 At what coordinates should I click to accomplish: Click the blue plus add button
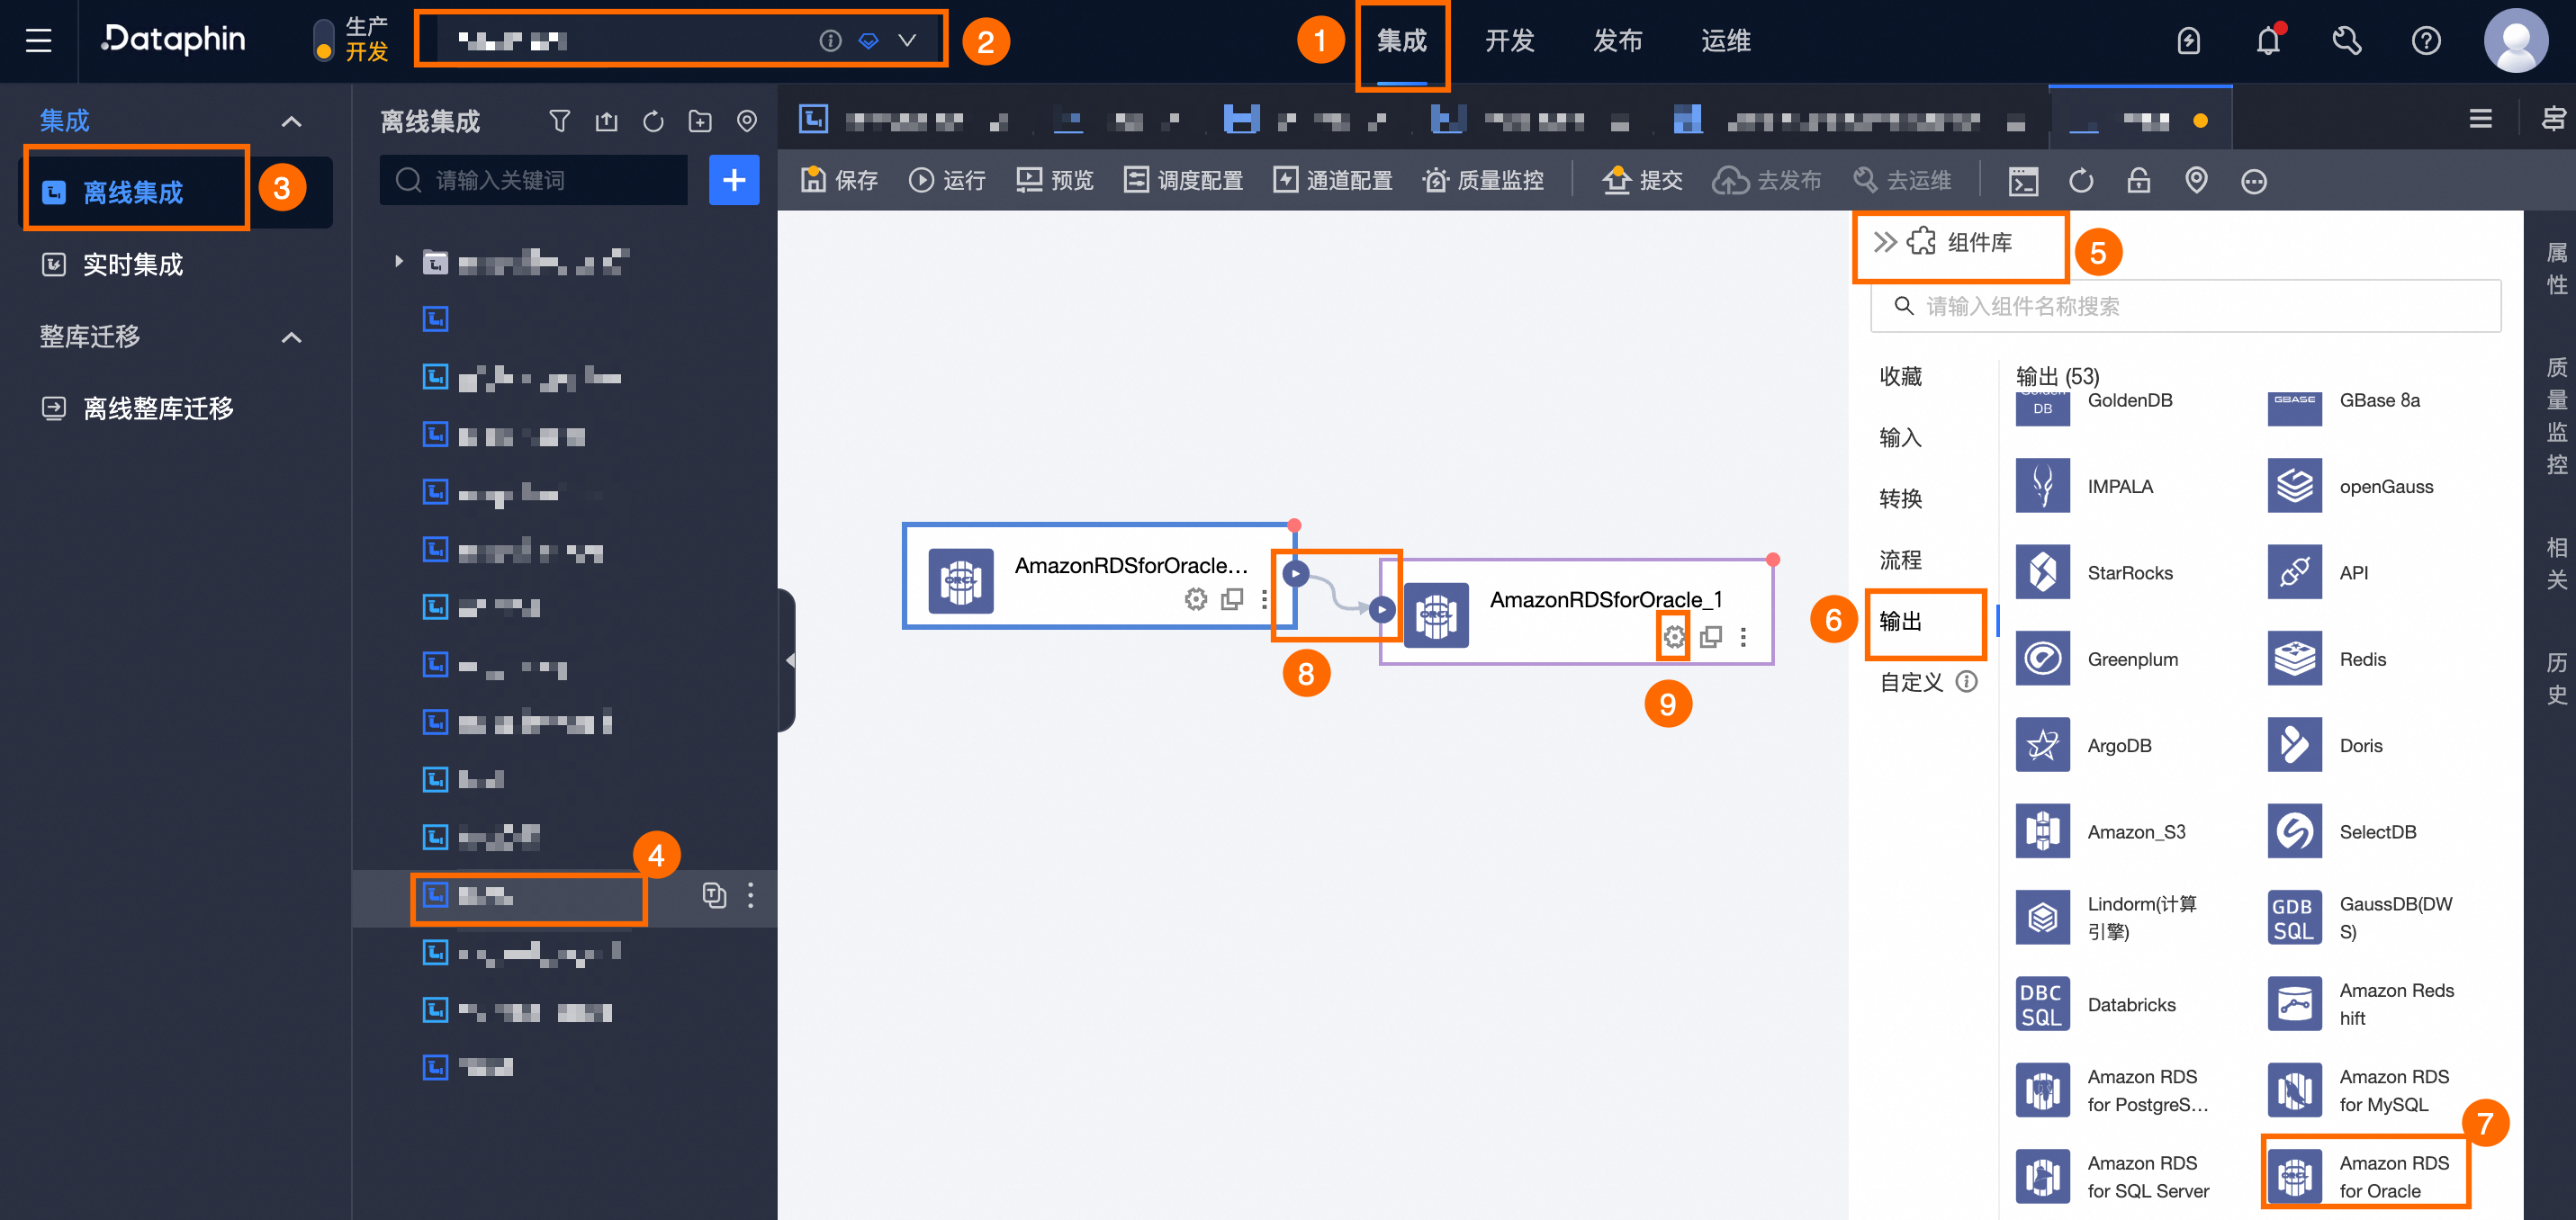tap(734, 180)
